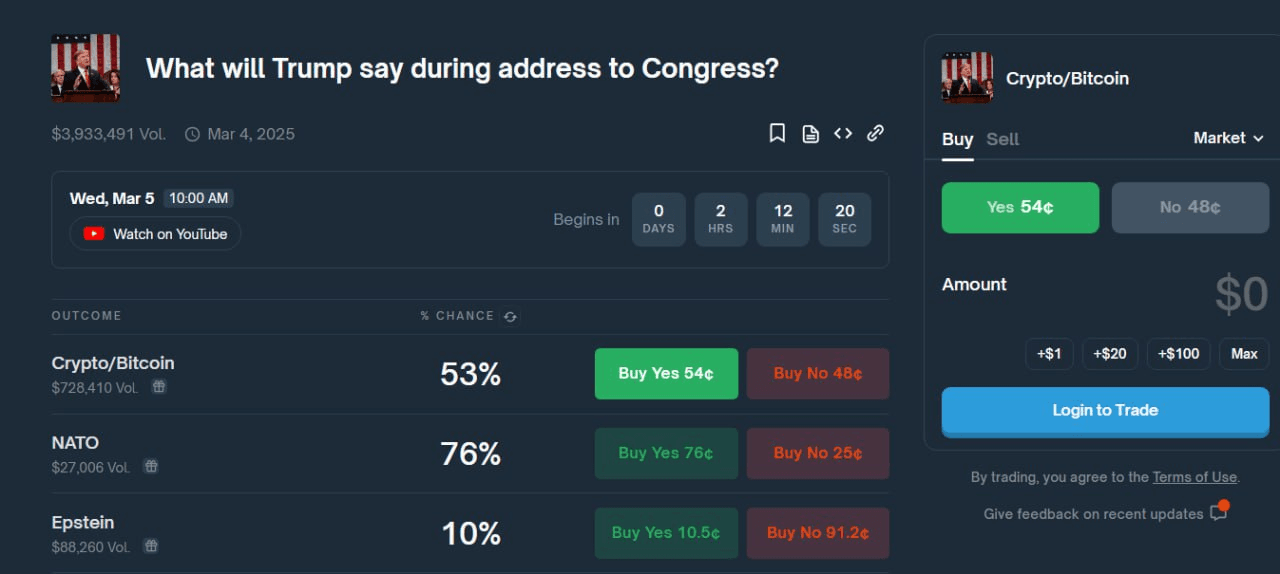Click the refresh icon beside % Chance
This screenshot has width=1280, height=574.
click(x=510, y=316)
